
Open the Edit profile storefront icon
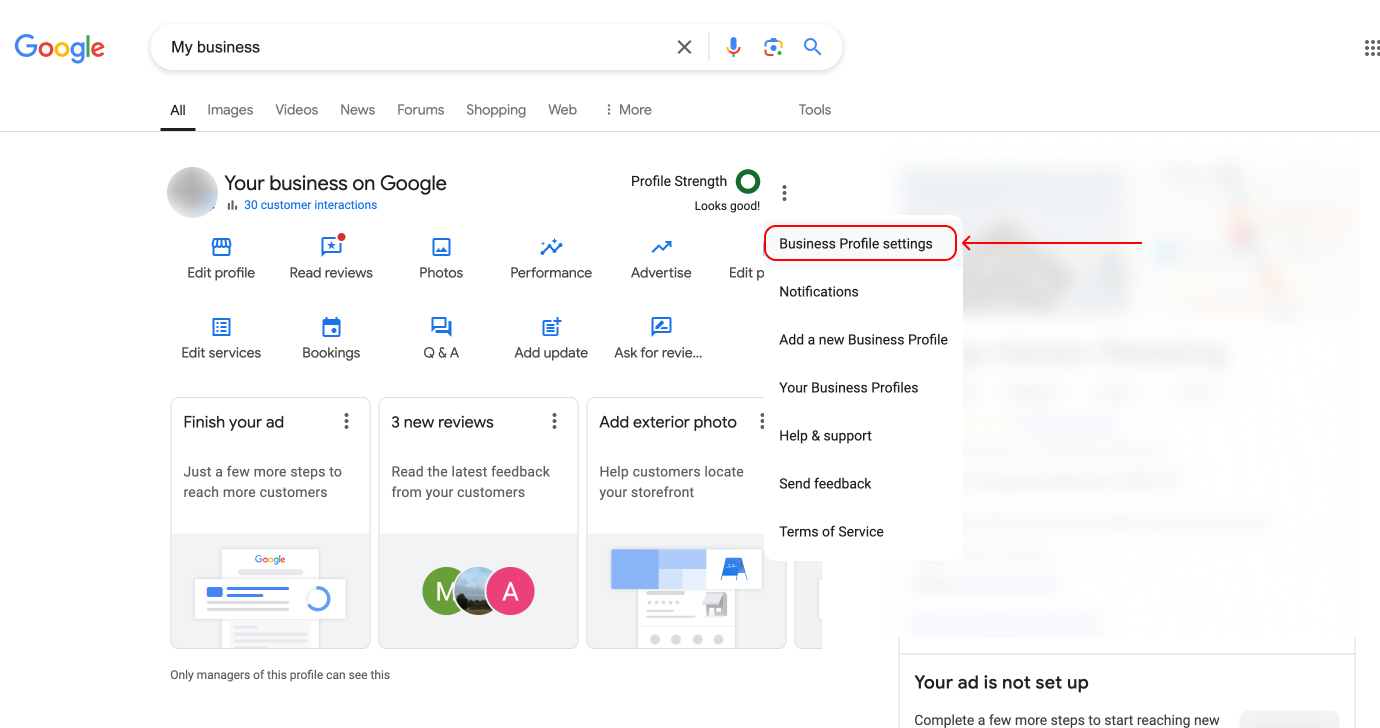pyautogui.click(x=221, y=247)
